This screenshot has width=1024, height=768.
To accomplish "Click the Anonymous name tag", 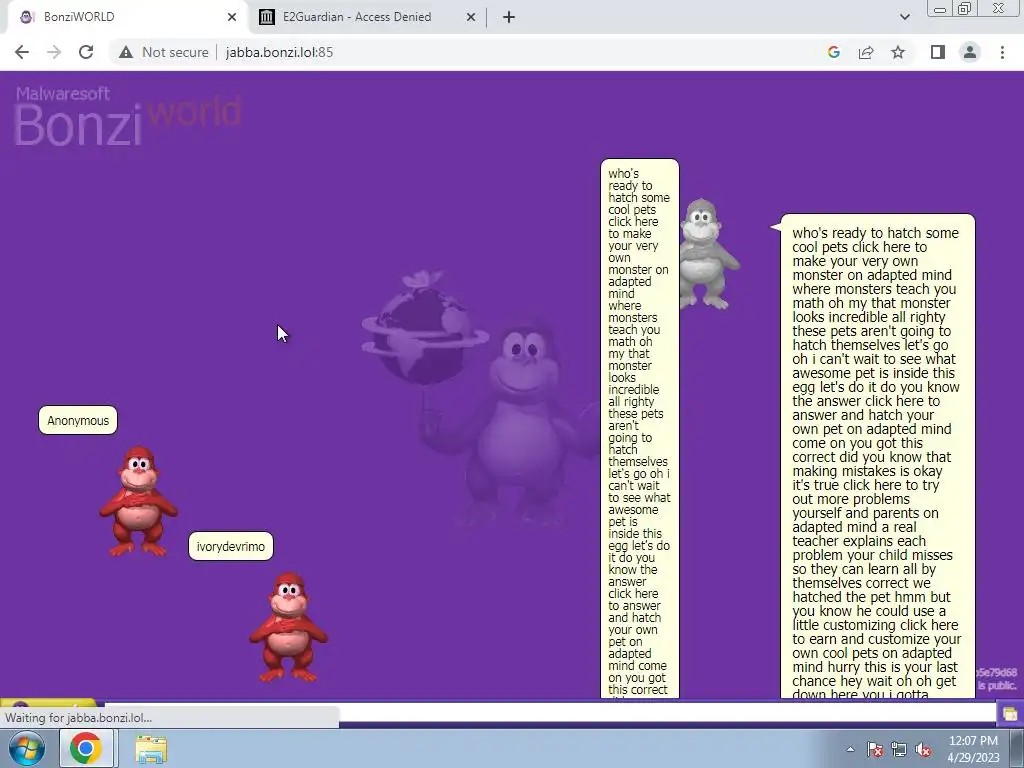I will [78, 421].
